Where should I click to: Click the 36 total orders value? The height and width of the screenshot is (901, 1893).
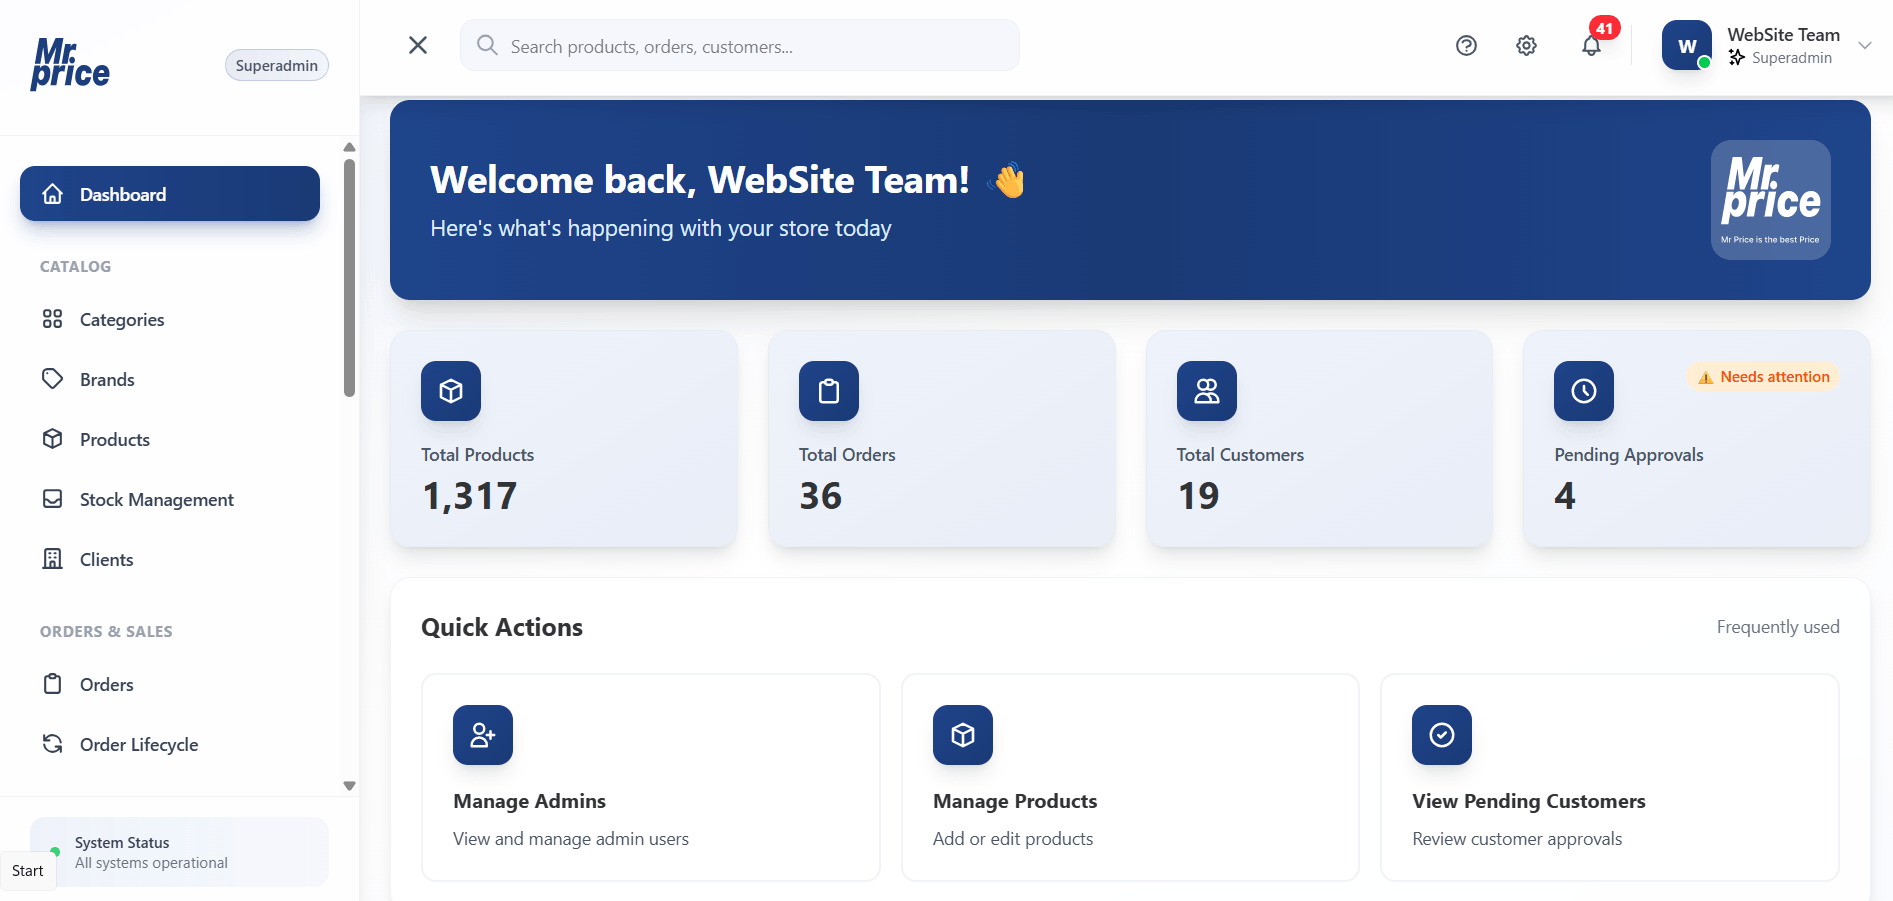click(x=821, y=496)
